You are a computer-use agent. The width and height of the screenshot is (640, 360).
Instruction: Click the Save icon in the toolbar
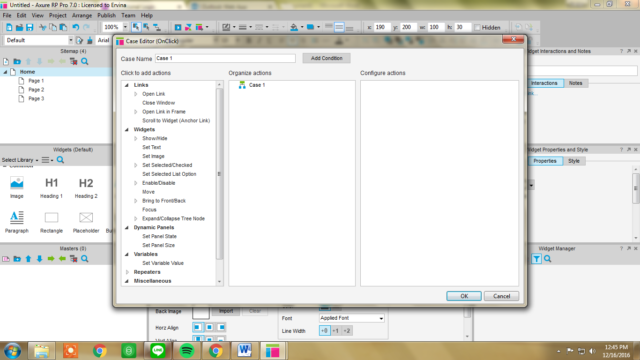point(29,27)
